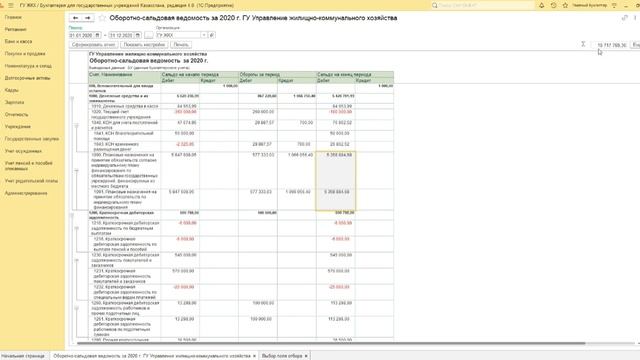Image resolution: width=640 pixels, height=360 pixels.
Task: Click the Печать button
Action: point(181,44)
